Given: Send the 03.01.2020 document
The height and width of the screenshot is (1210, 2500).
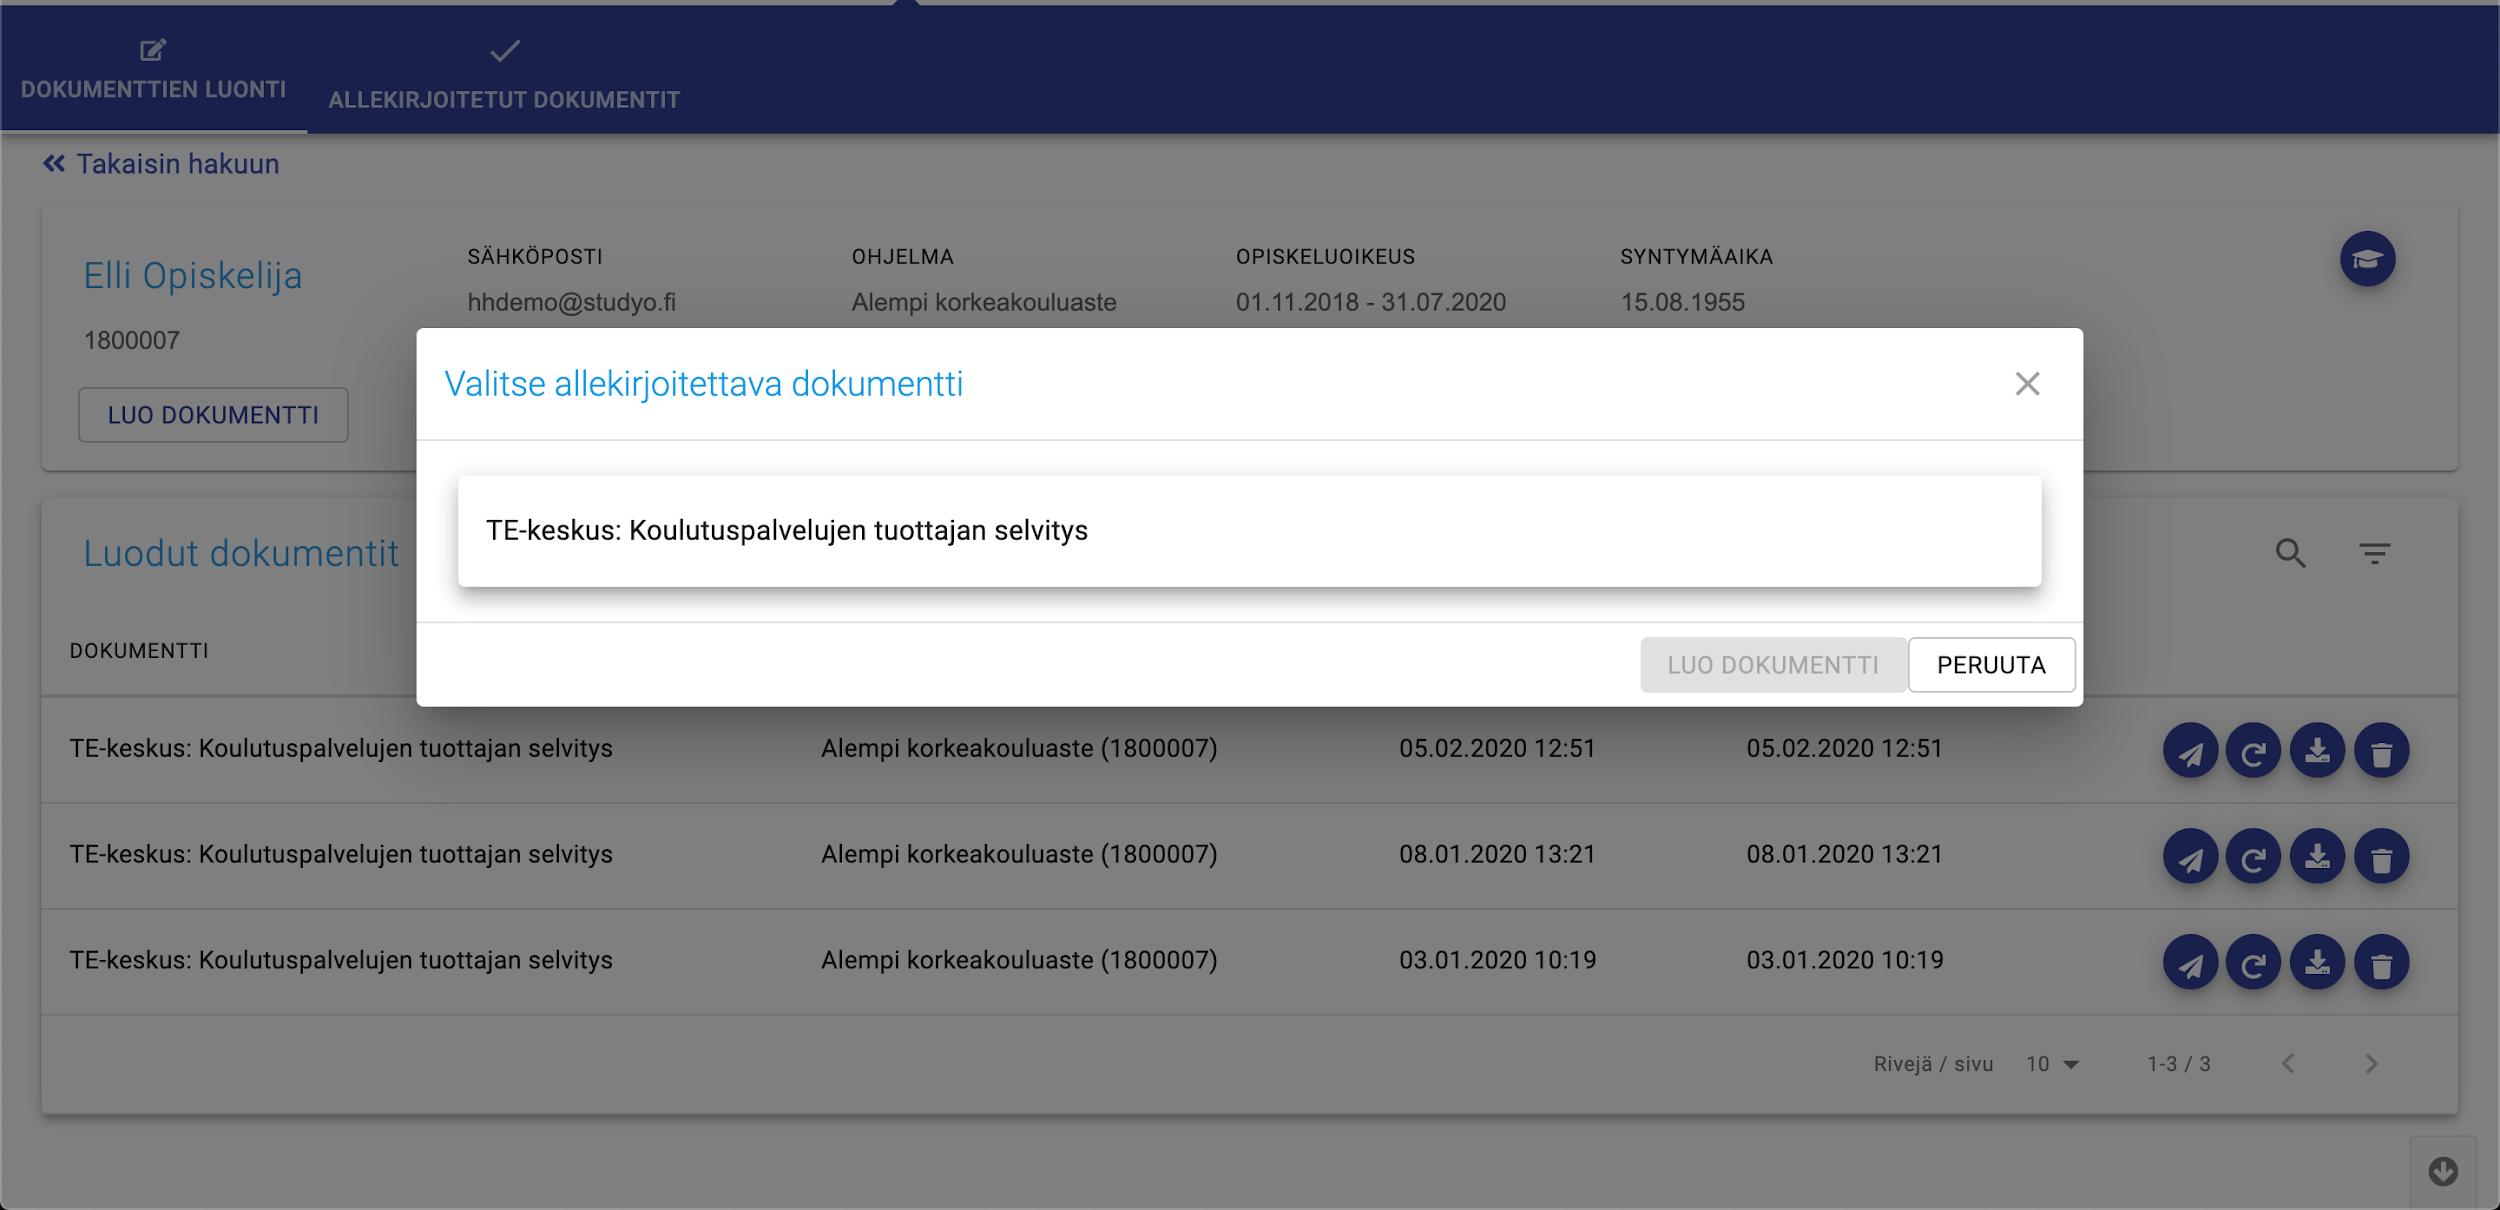Looking at the screenshot, I should click(2190, 963).
